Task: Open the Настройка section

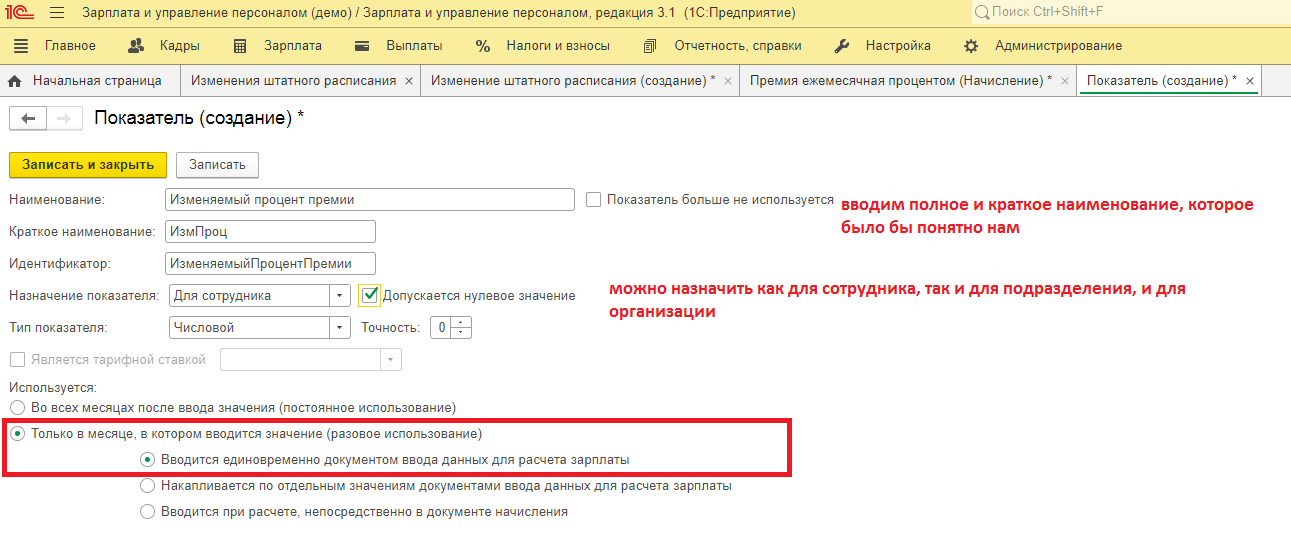Action: (x=898, y=46)
